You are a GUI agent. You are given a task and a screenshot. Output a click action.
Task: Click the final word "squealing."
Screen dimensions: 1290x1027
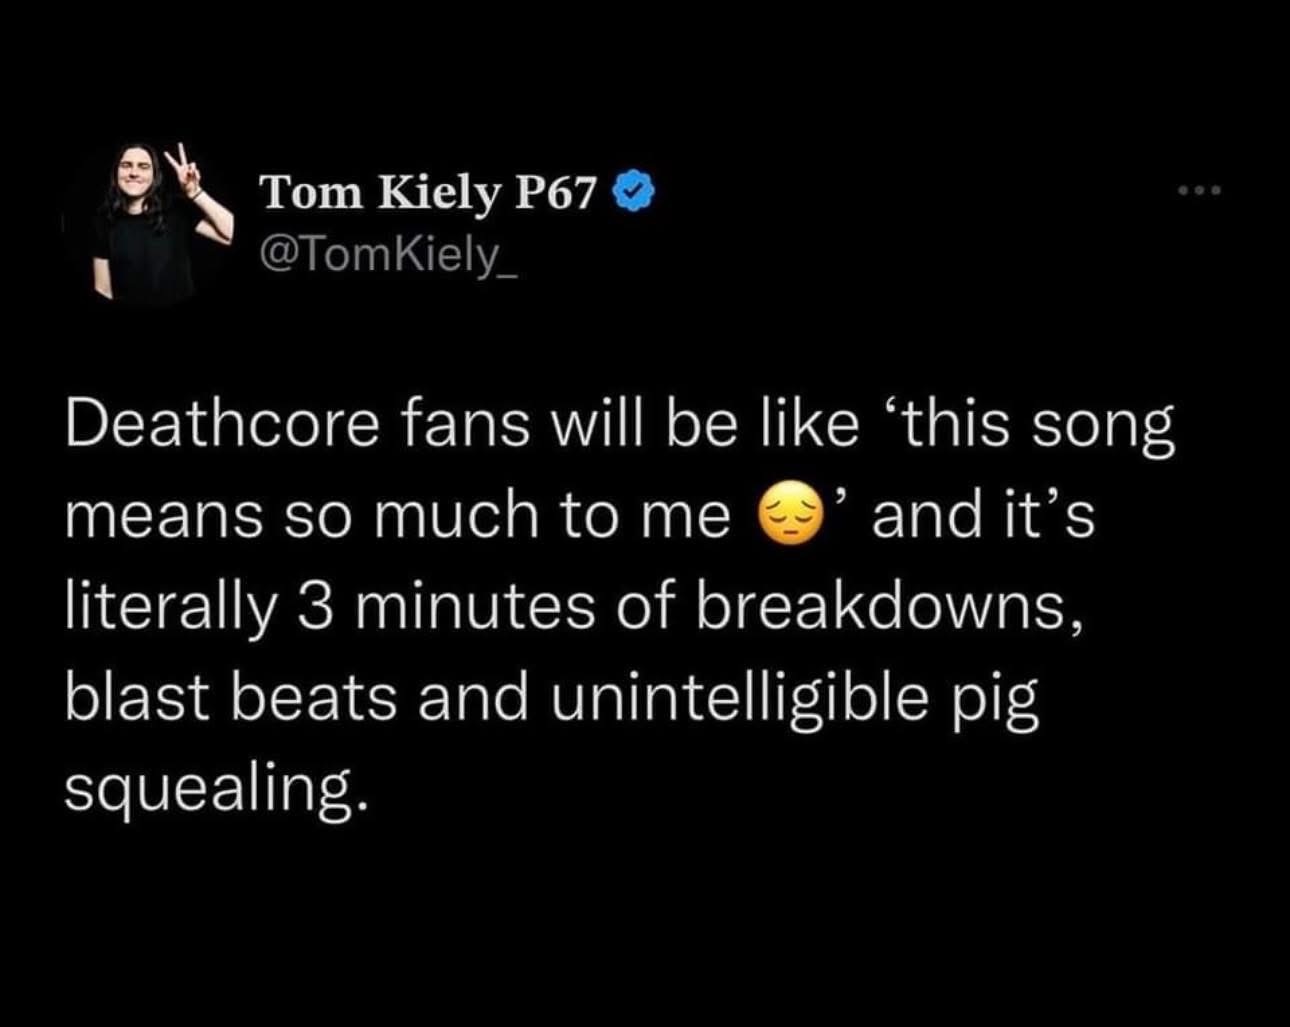click(x=209, y=789)
